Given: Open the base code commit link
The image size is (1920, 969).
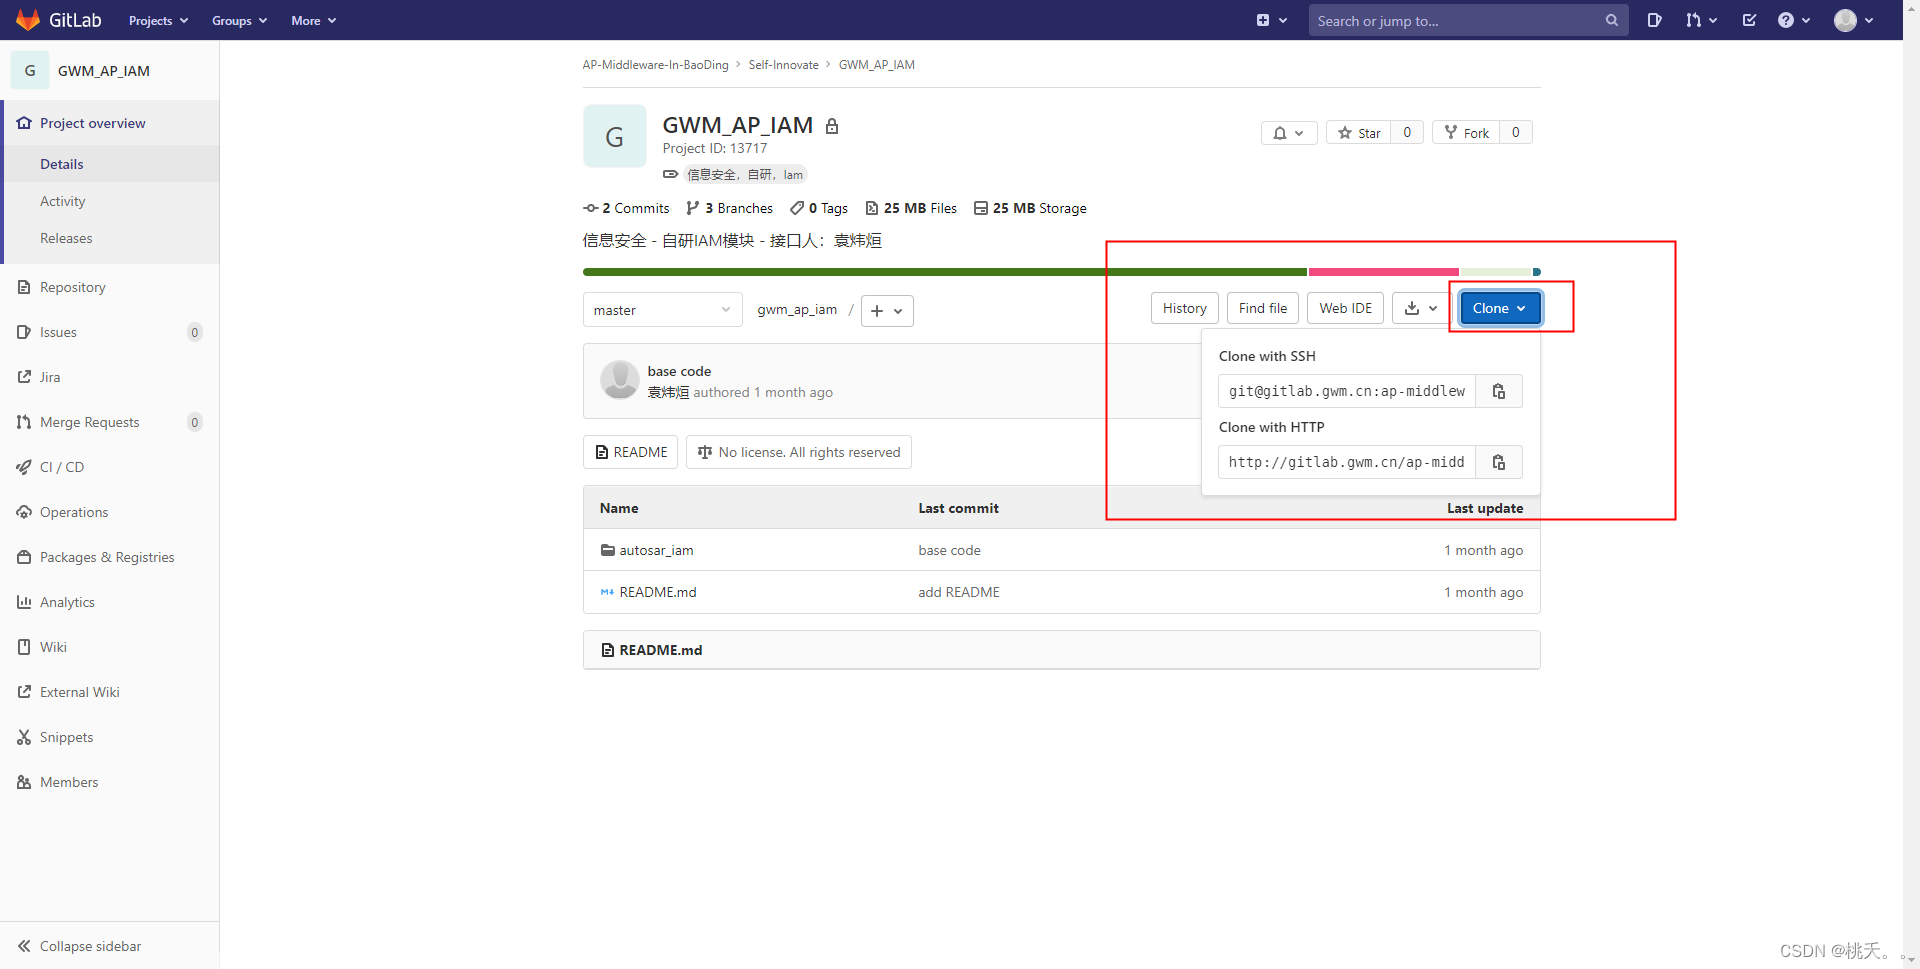Looking at the screenshot, I should (x=679, y=371).
